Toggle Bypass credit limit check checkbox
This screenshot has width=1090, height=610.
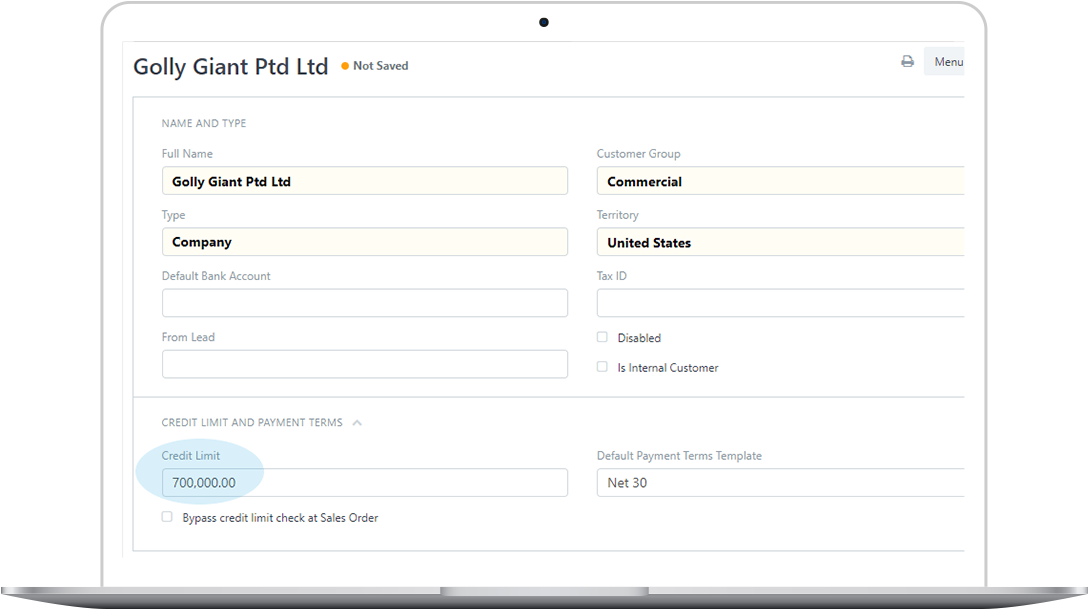coord(167,517)
